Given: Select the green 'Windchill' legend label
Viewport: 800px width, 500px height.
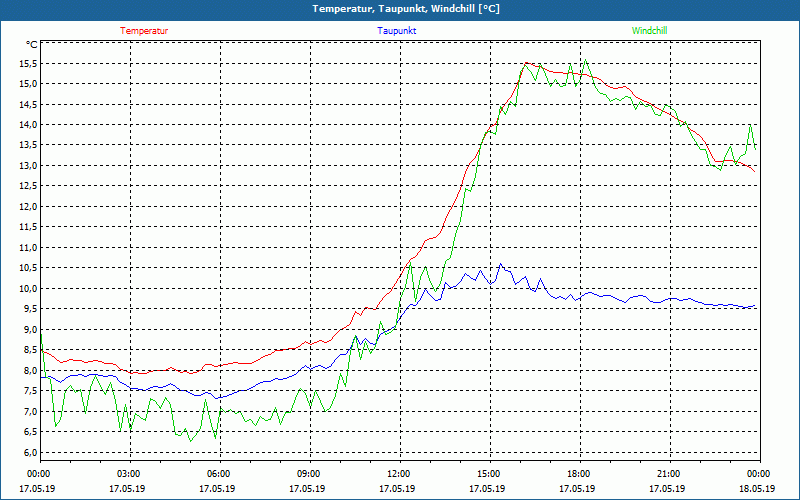Looking at the screenshot, I should [649, 31].
